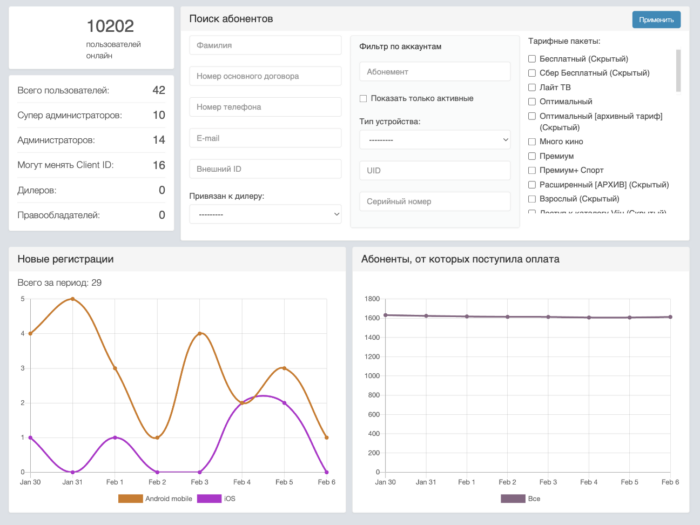Enable the Показать только активные checkbox
Viewport: 700px width, 525px height.
point(364,98)
